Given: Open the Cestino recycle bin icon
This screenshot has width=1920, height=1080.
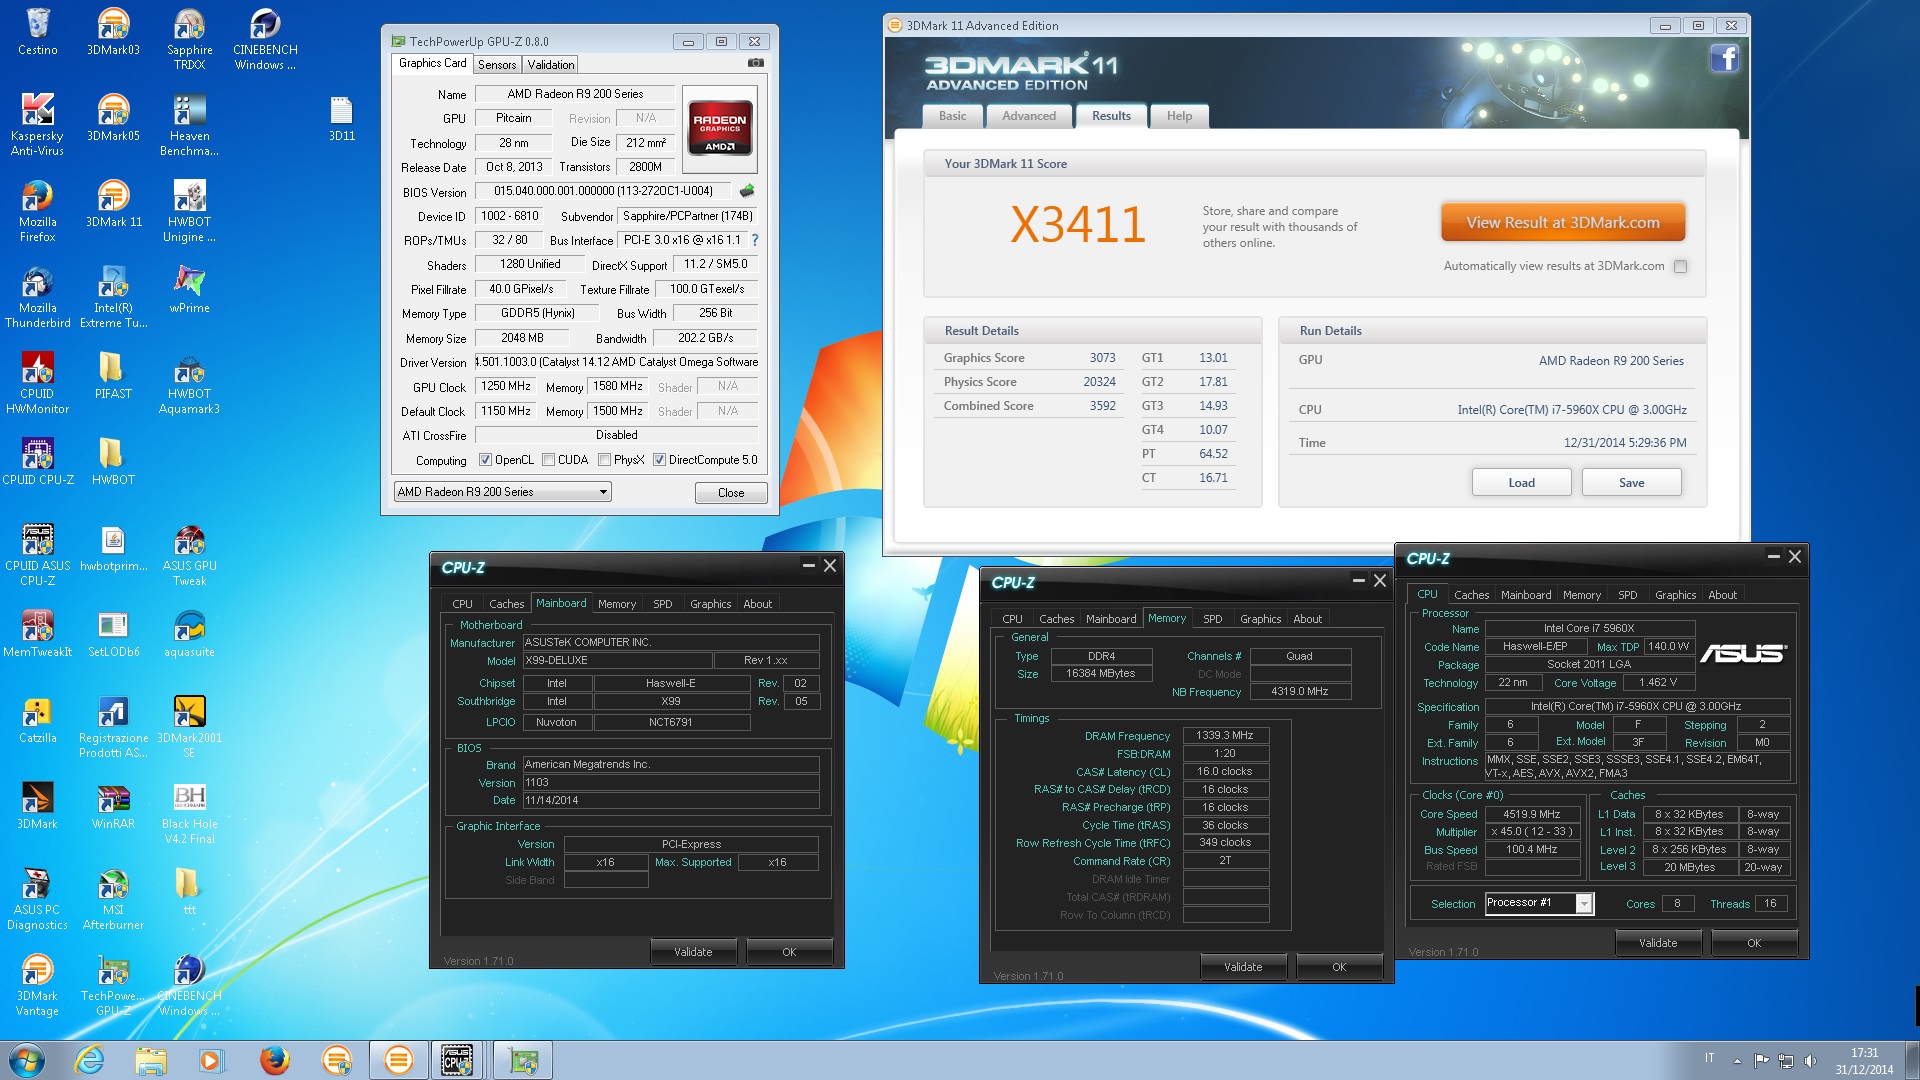Looking at the screenshot, I should (x=38, y=32).
